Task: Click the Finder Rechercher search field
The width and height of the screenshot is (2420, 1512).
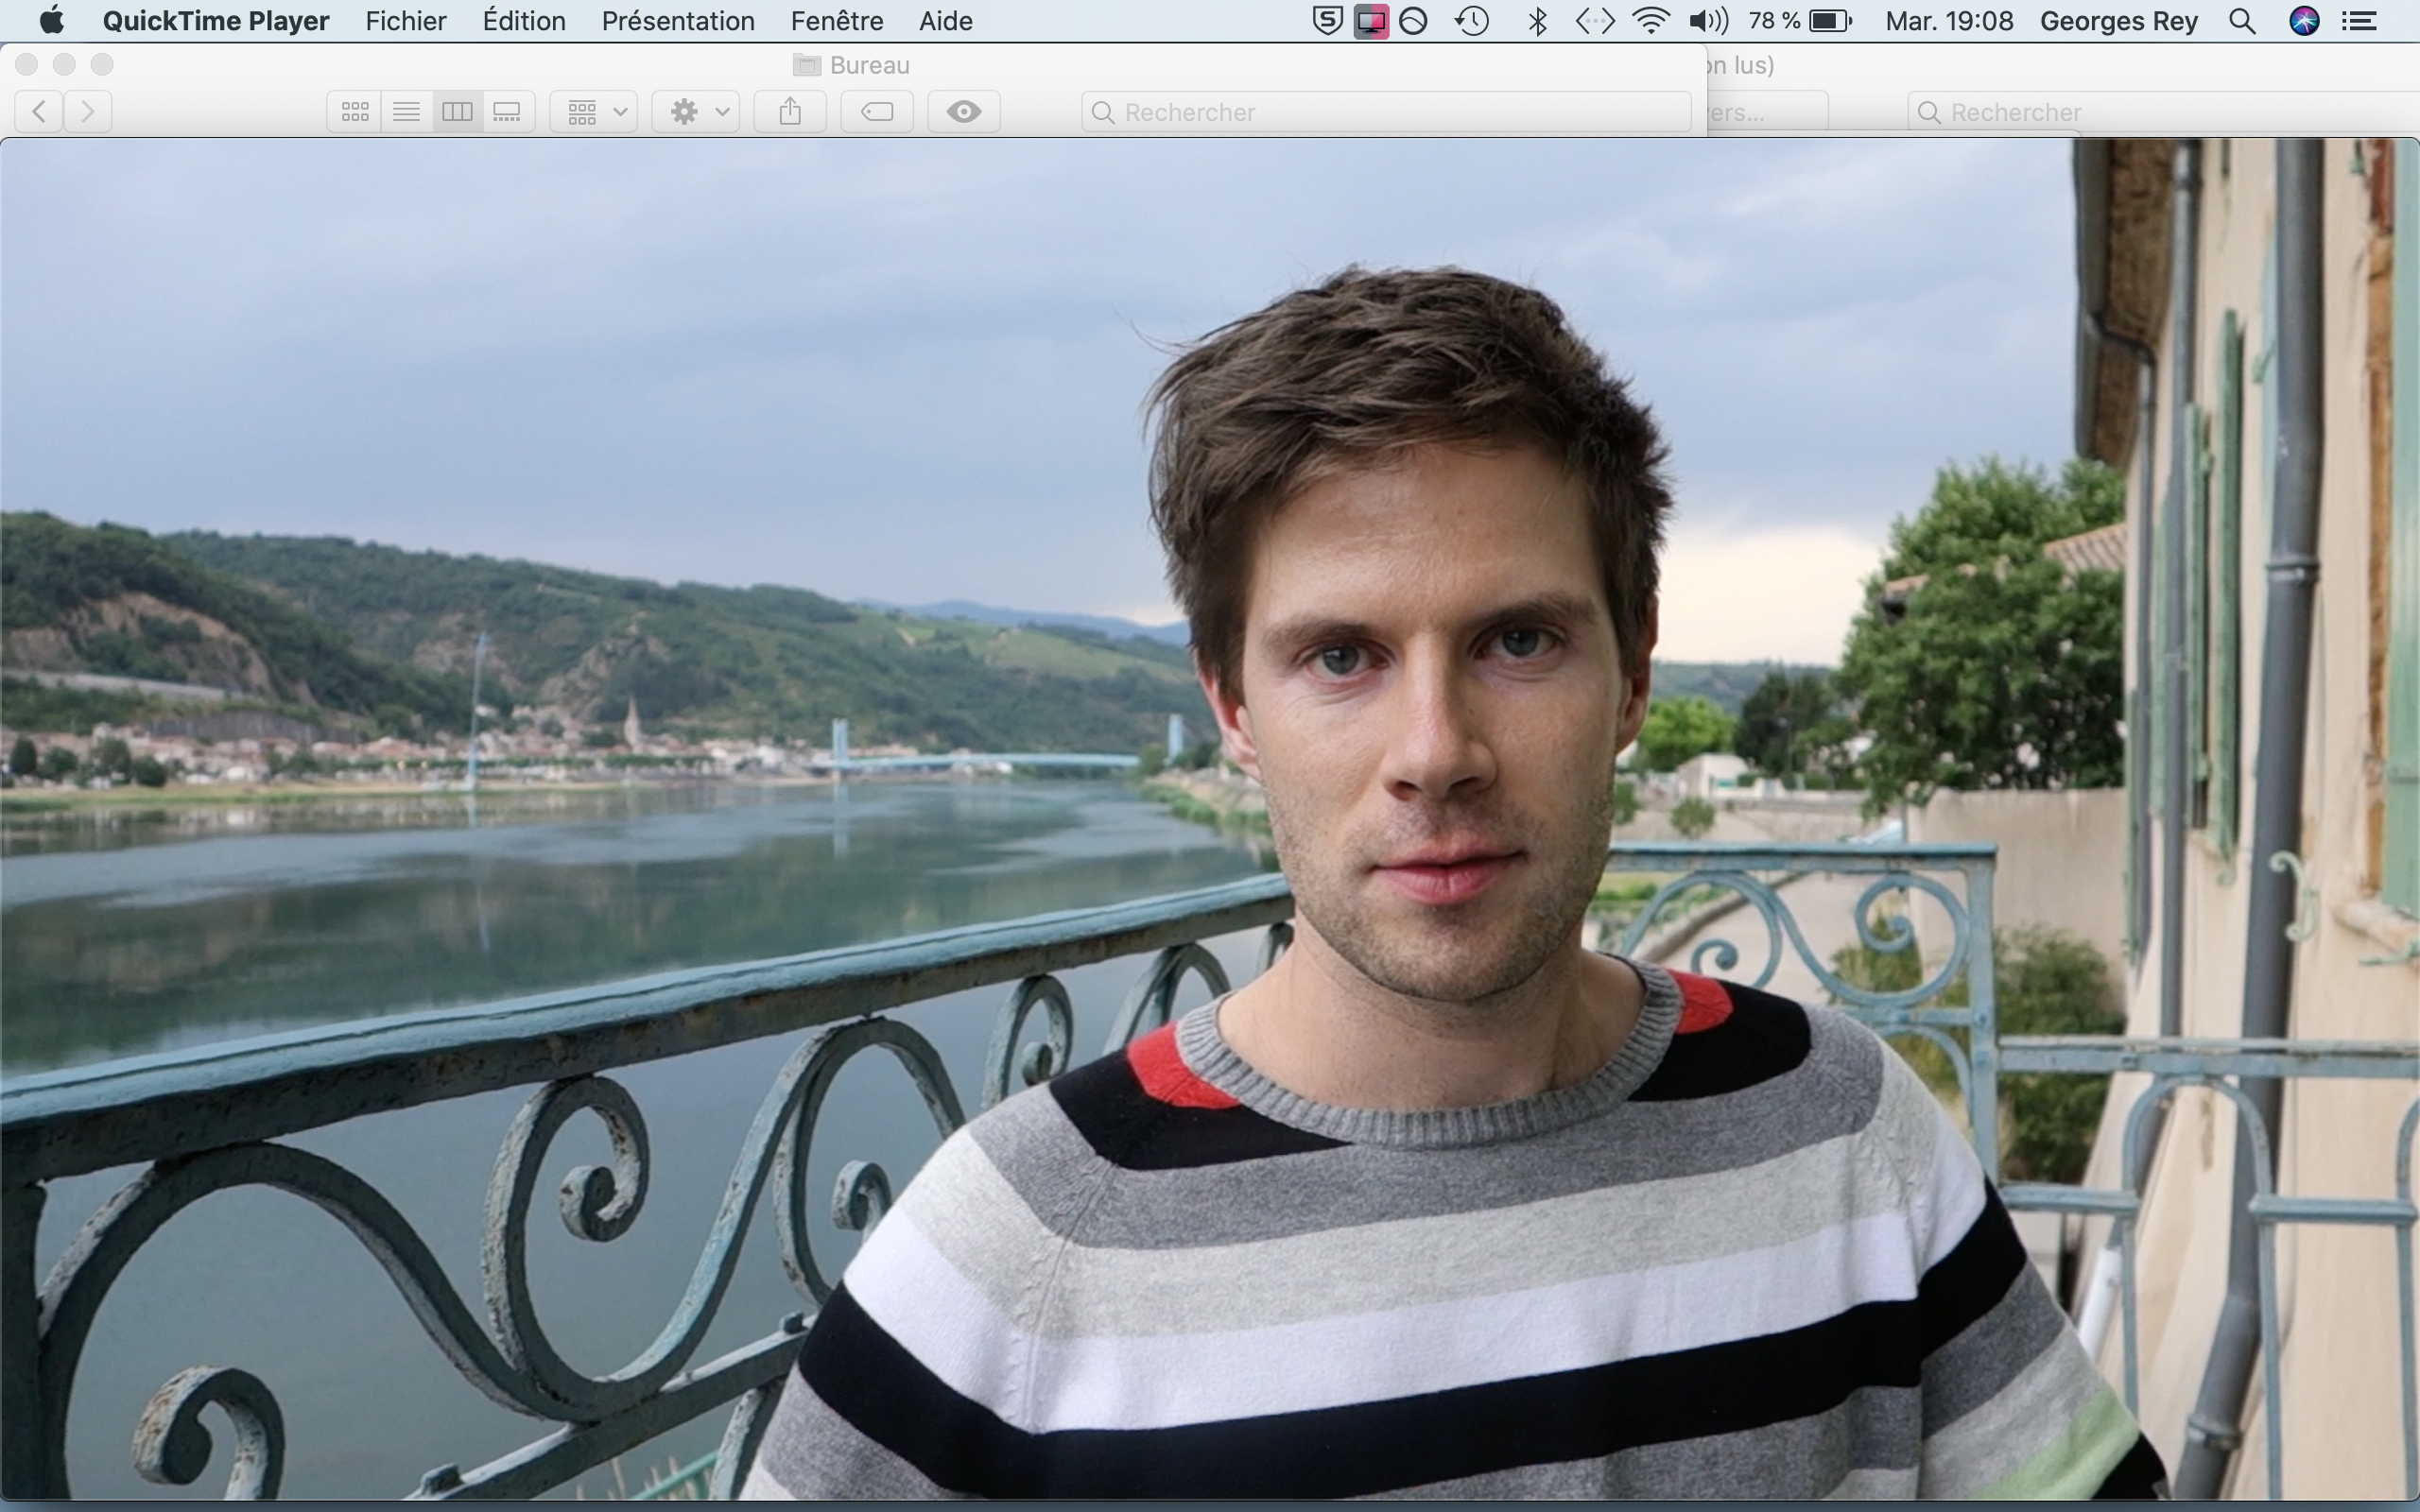Action: [x=1386, y=112]
